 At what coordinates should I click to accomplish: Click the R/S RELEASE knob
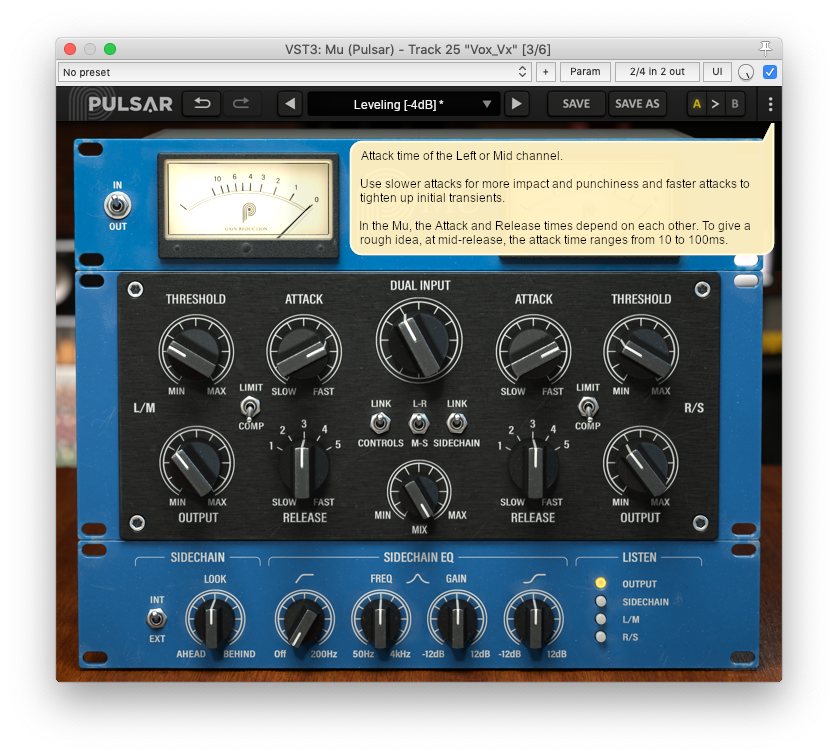tap(533, 466)
